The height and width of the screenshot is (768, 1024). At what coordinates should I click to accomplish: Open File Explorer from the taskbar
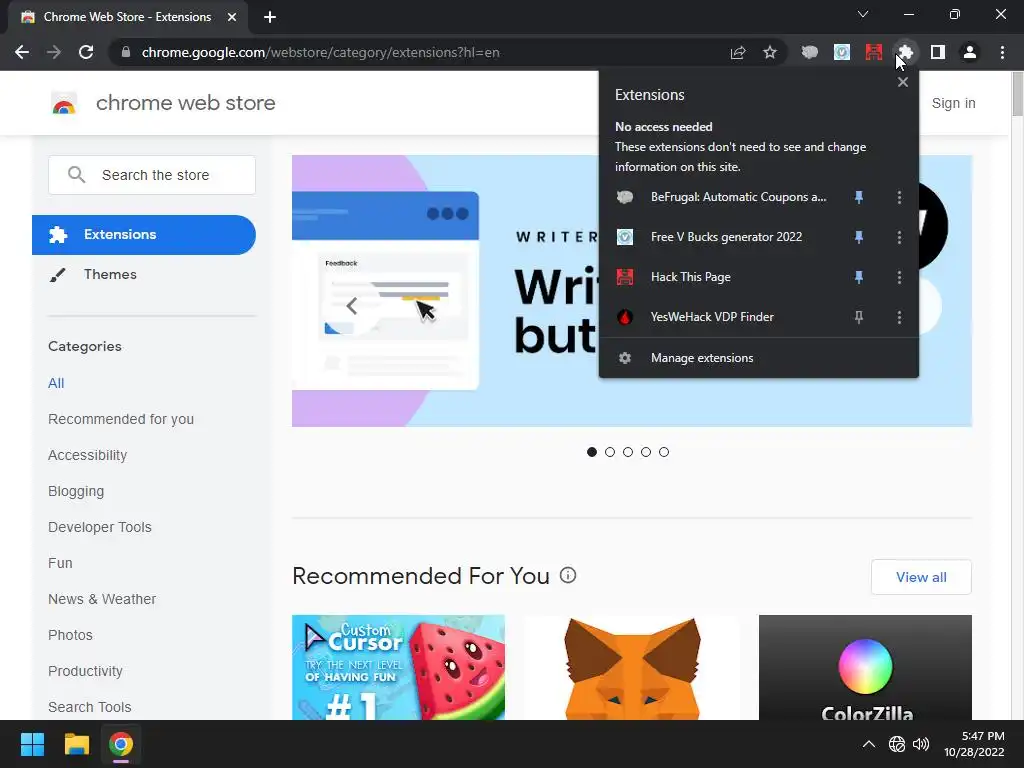click(76, 744)
